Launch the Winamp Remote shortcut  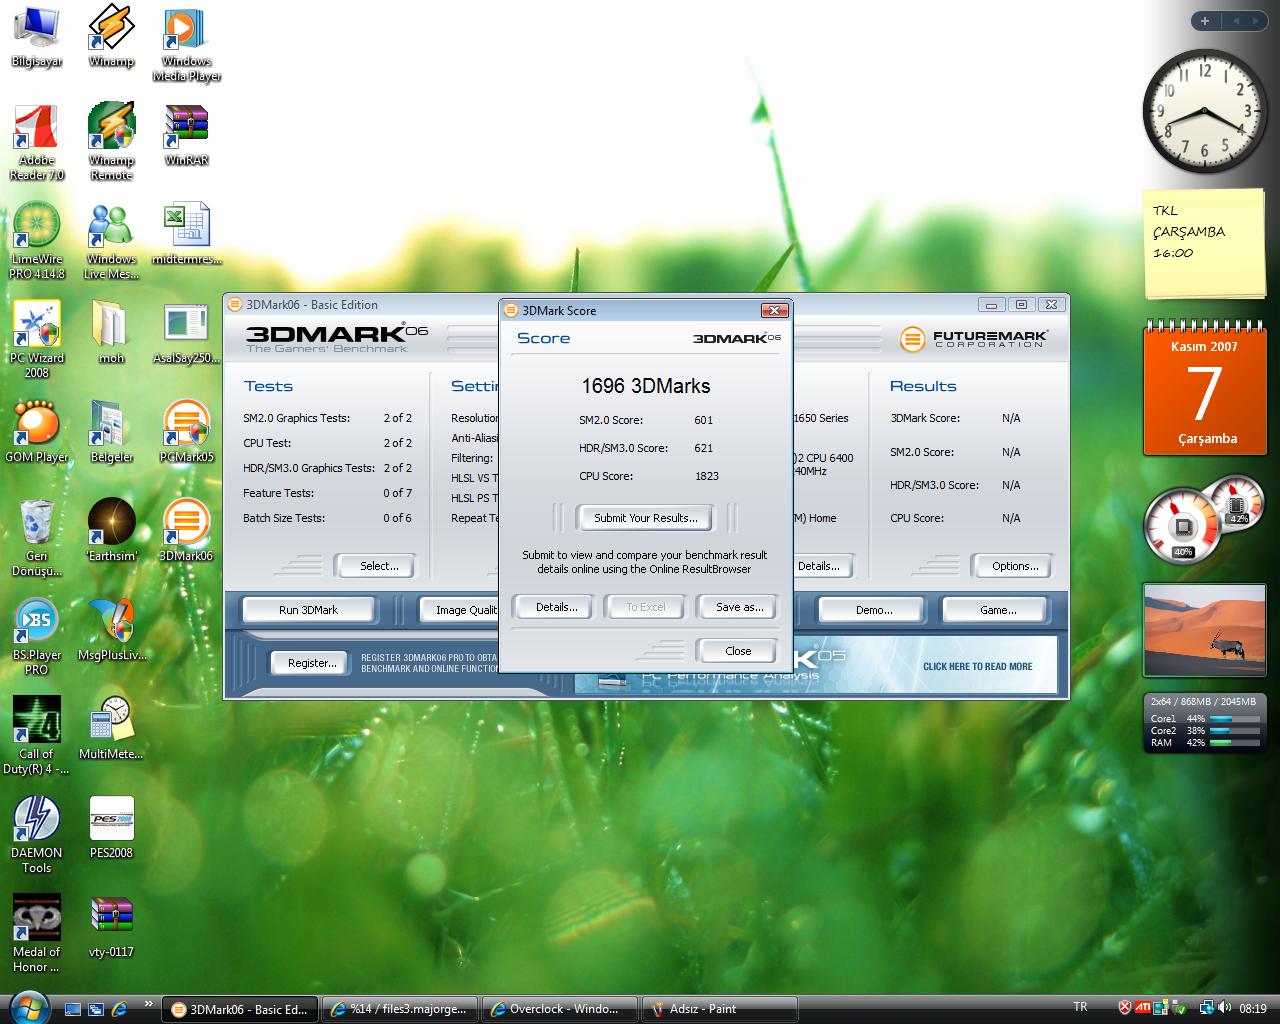(111, 143)
